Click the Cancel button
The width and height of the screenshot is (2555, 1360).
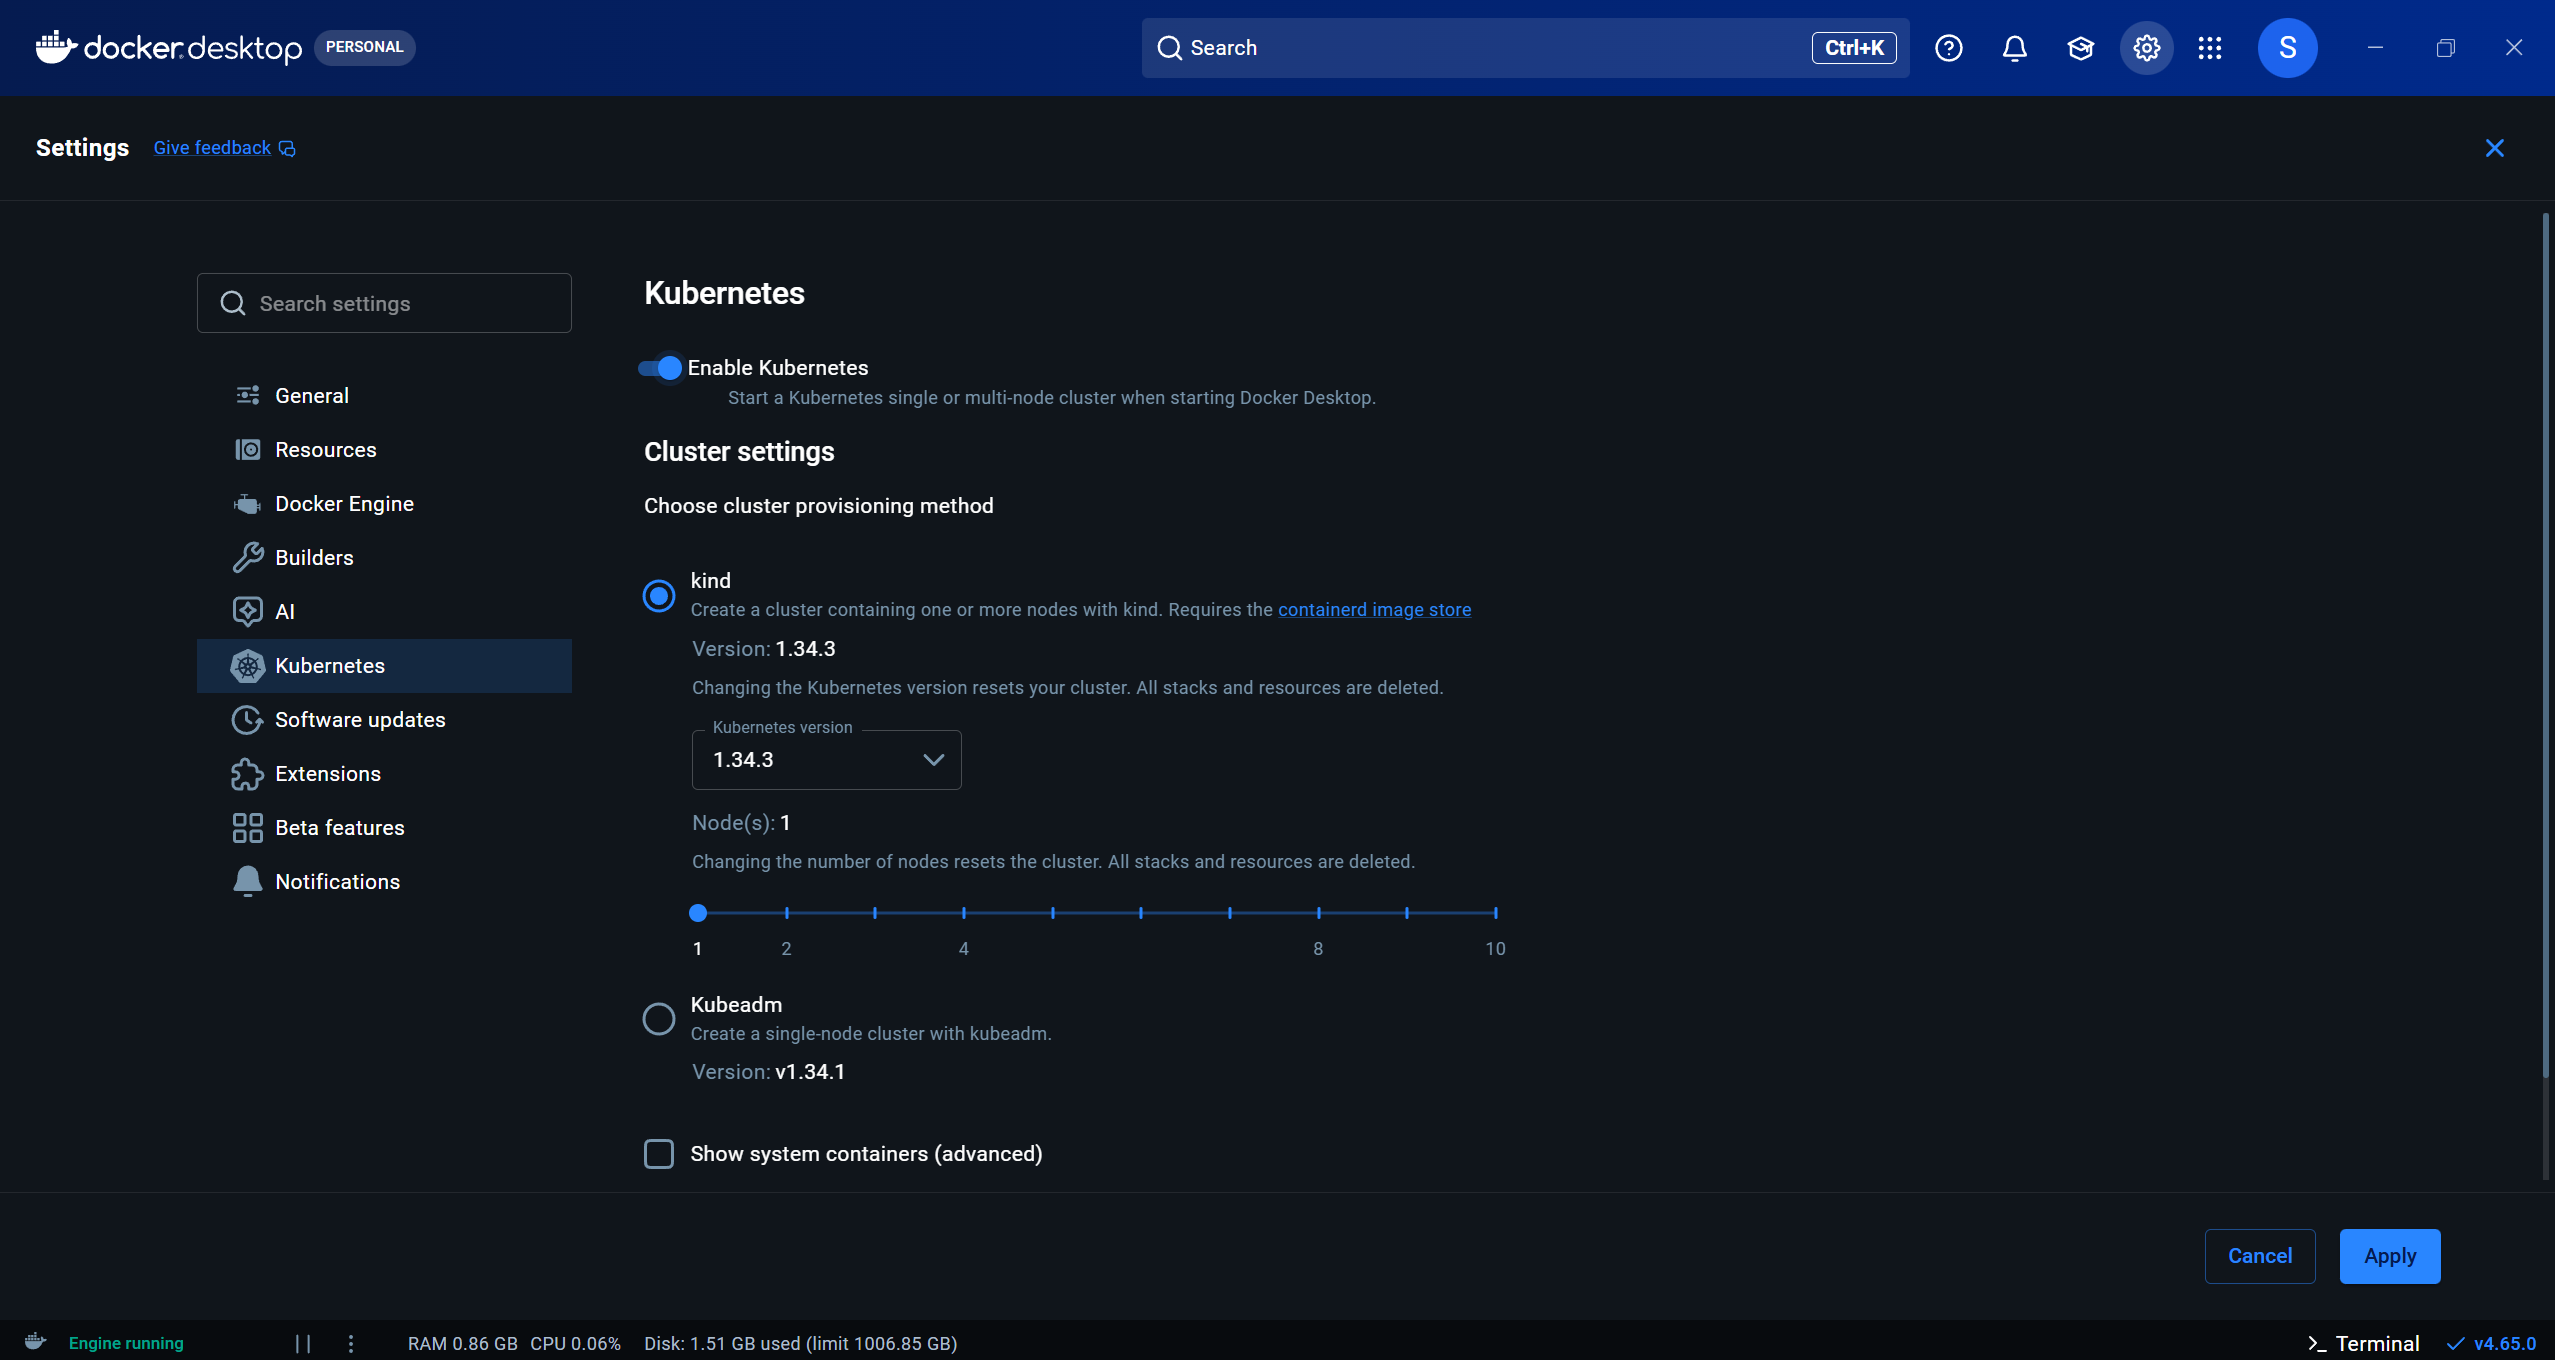(x=2259, y=1256)
